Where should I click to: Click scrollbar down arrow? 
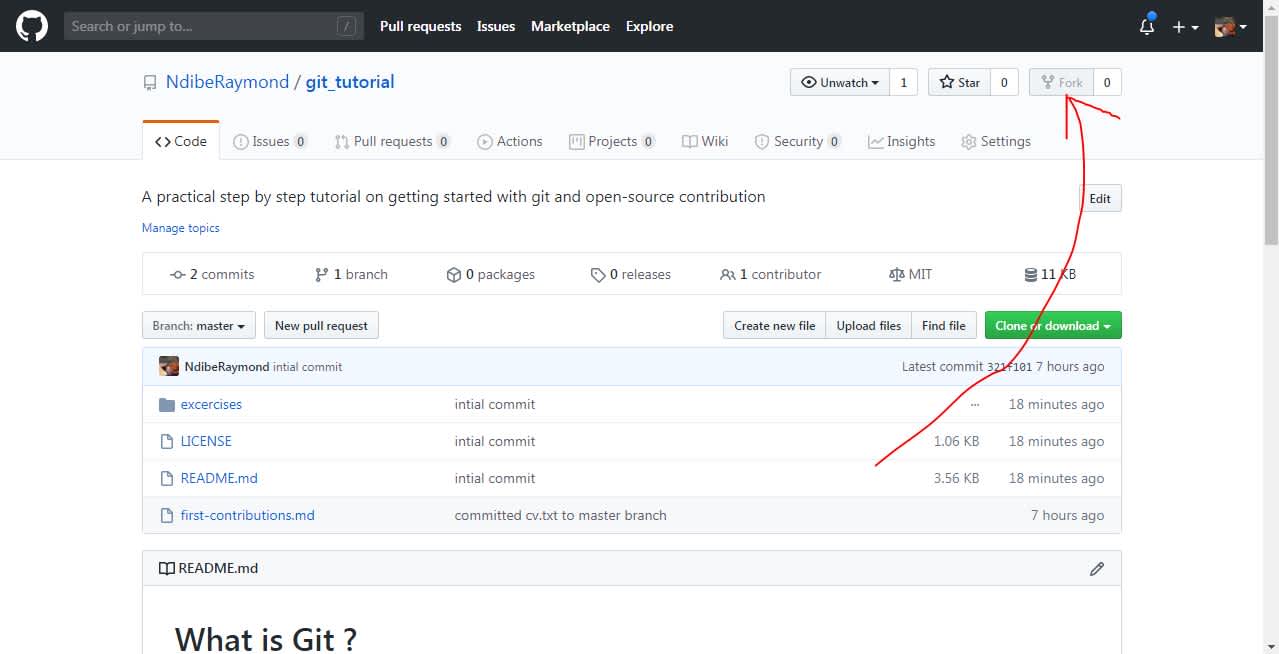1271,646
